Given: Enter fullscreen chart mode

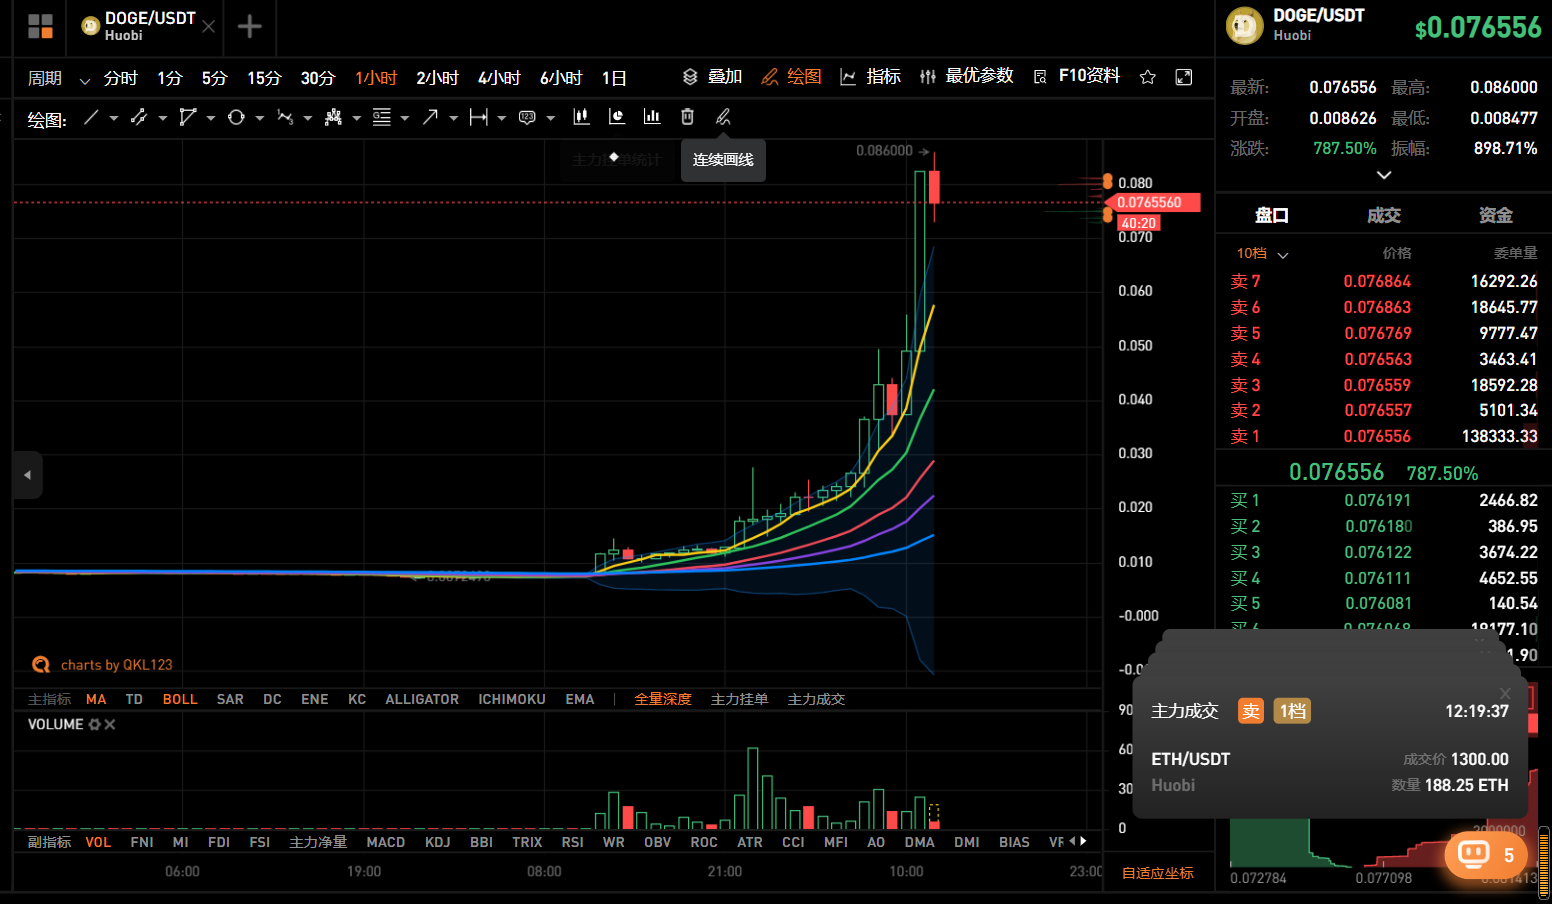Looking at the screenshot, I should click(1184, 77).
